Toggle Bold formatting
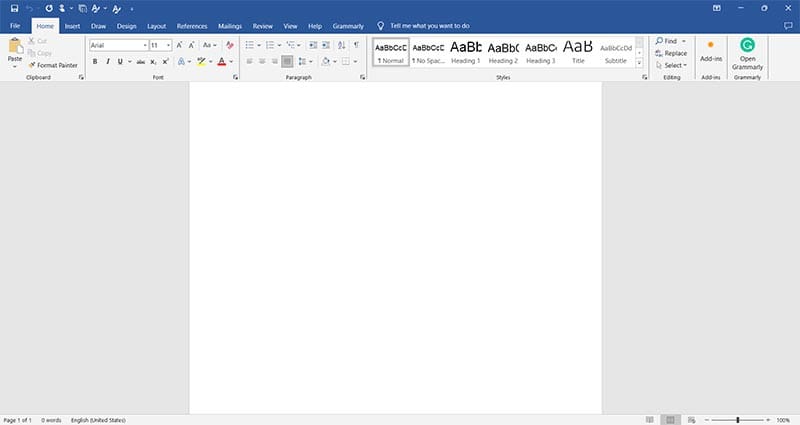 tap(95, 62)
